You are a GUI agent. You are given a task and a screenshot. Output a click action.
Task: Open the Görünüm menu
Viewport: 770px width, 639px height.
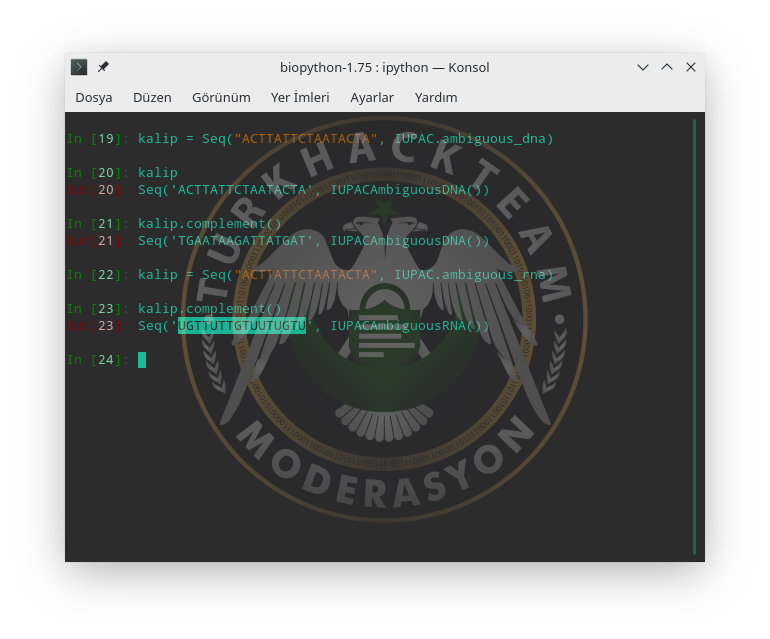point(221,98)
